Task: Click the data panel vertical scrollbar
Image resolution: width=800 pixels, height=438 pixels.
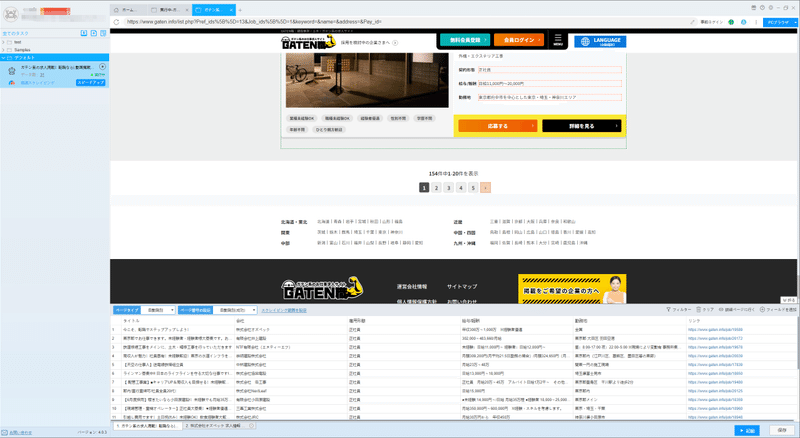Action: pyautogui.click(x=797, y=343)
